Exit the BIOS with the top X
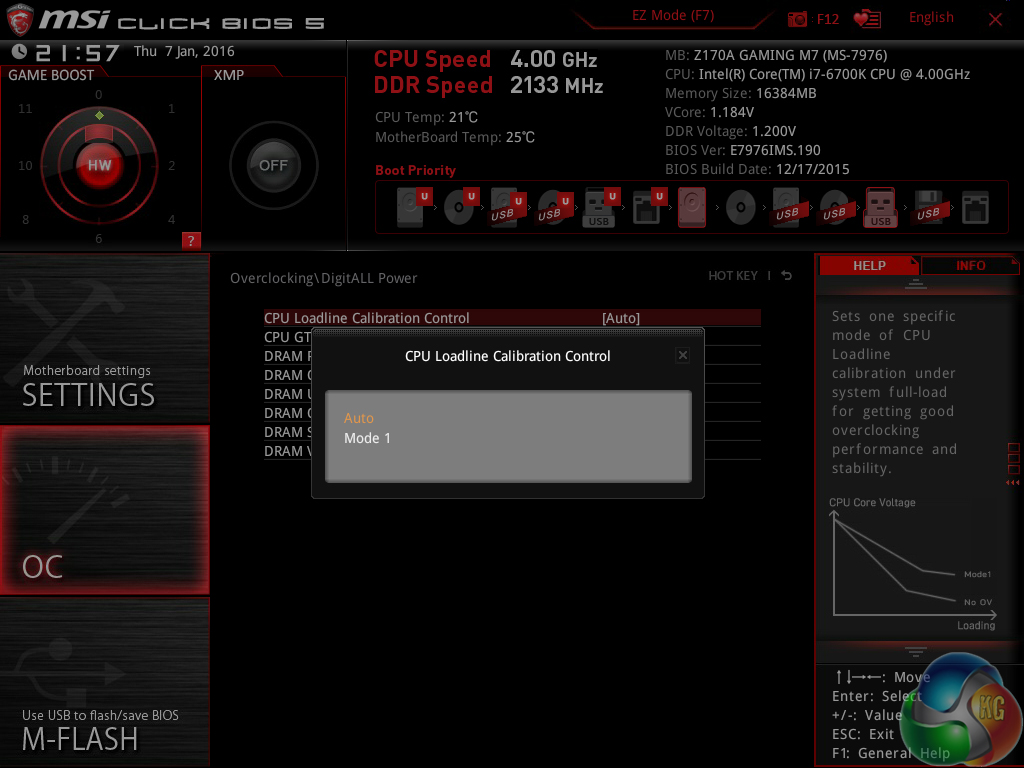1024x768 pixels. coord(995,19)
